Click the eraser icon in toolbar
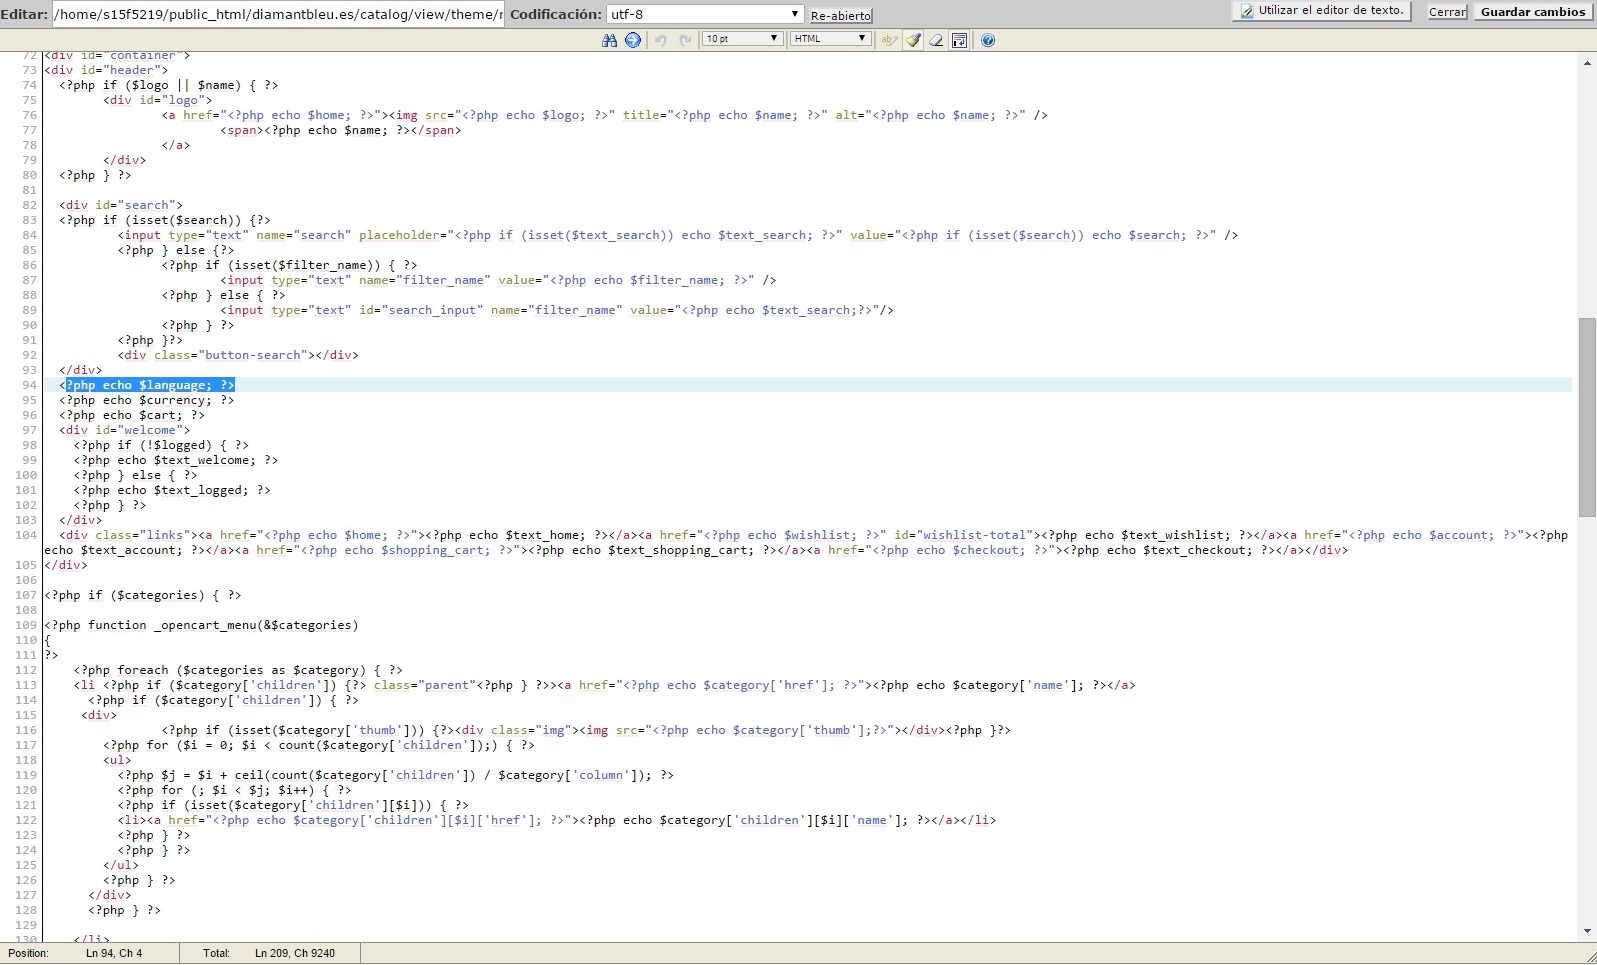1597x965 pixels. (x=936, y=40)
